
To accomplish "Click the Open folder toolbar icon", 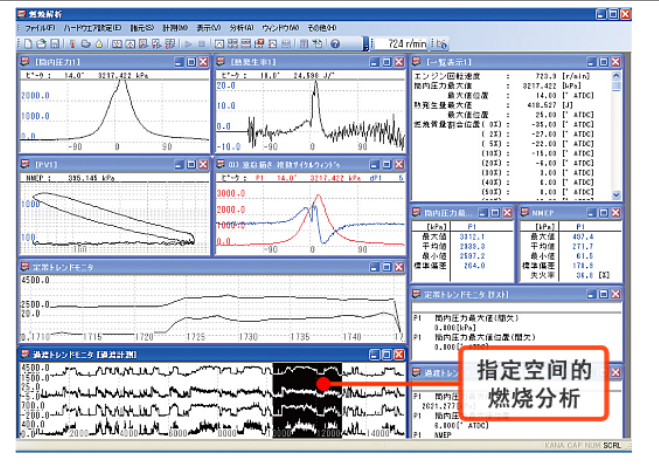I will click(x=42, y=45).
